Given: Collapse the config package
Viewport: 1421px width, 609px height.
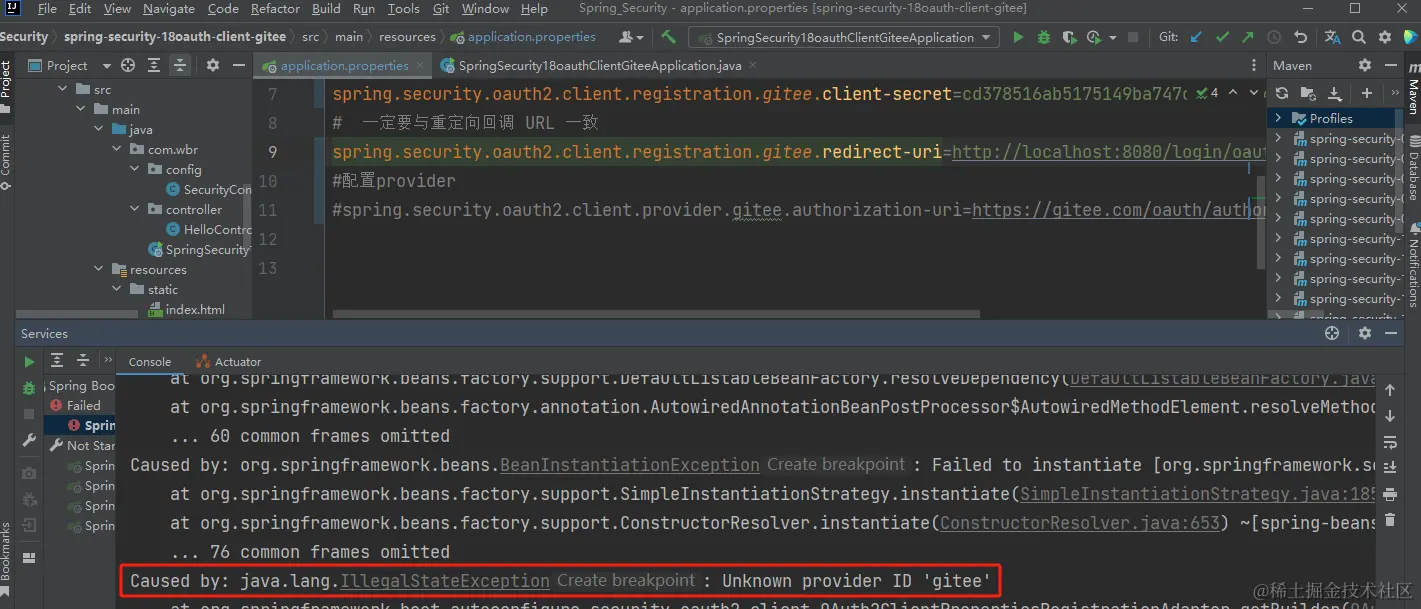Looking at the screenshot, I should (x=135, y=169).
